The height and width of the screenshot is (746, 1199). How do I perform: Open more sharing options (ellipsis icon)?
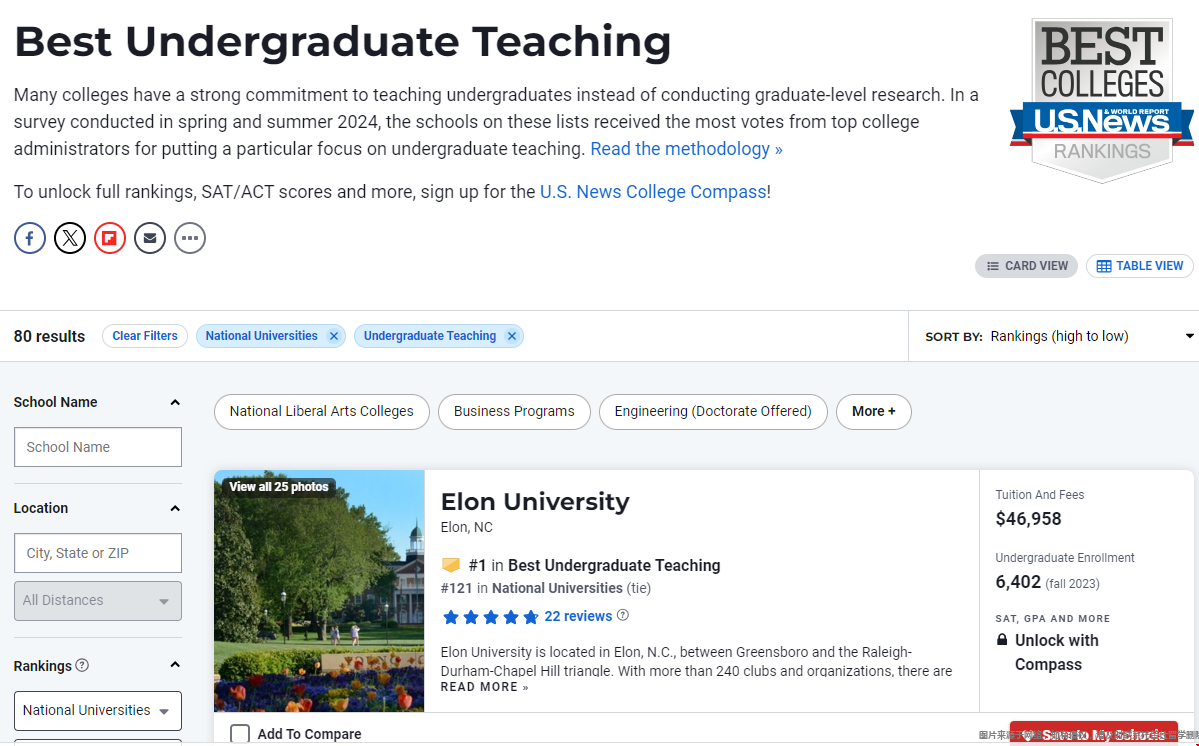point(190,238)
